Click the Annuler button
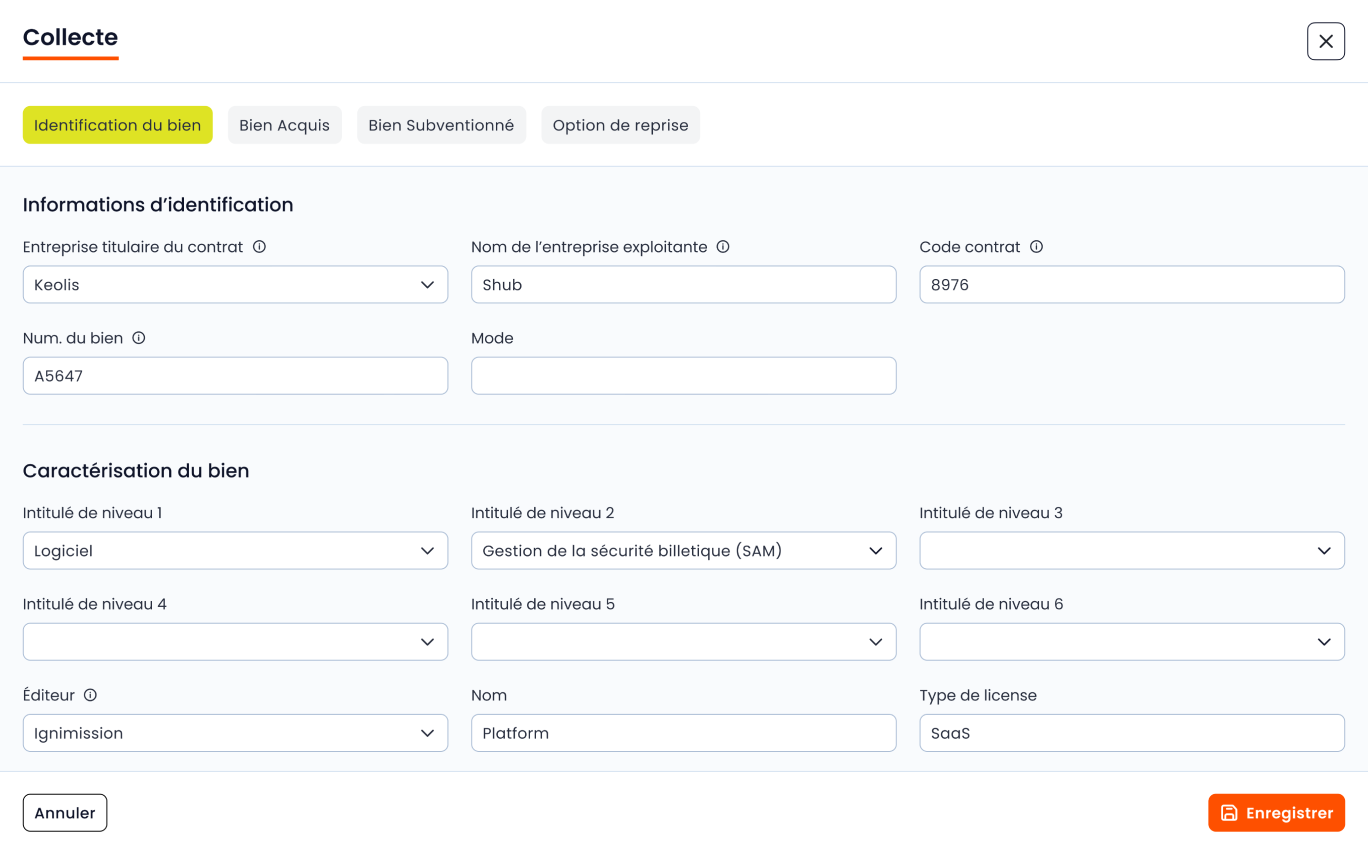 point(65,813)
